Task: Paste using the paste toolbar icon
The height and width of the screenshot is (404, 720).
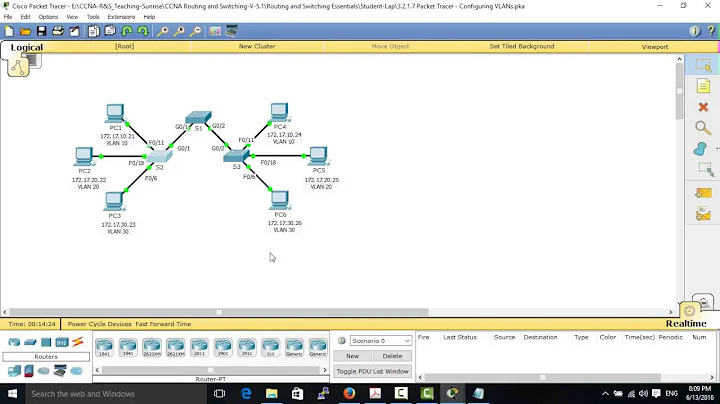Action: point(110,31)
